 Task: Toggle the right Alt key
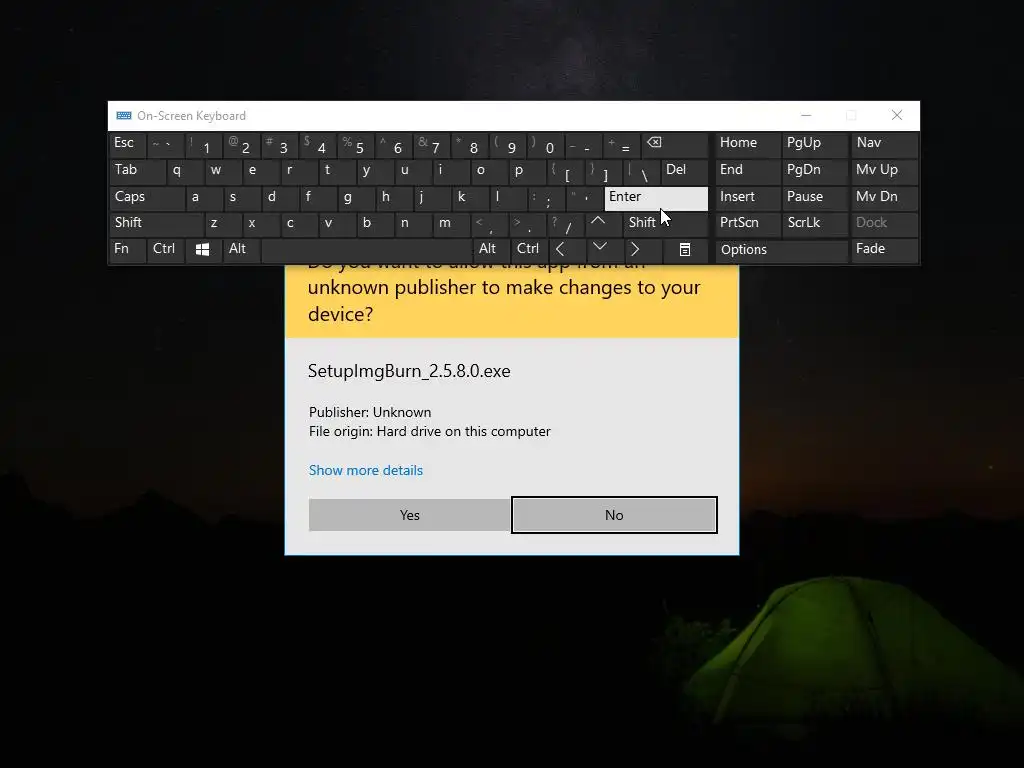[492, 249]
